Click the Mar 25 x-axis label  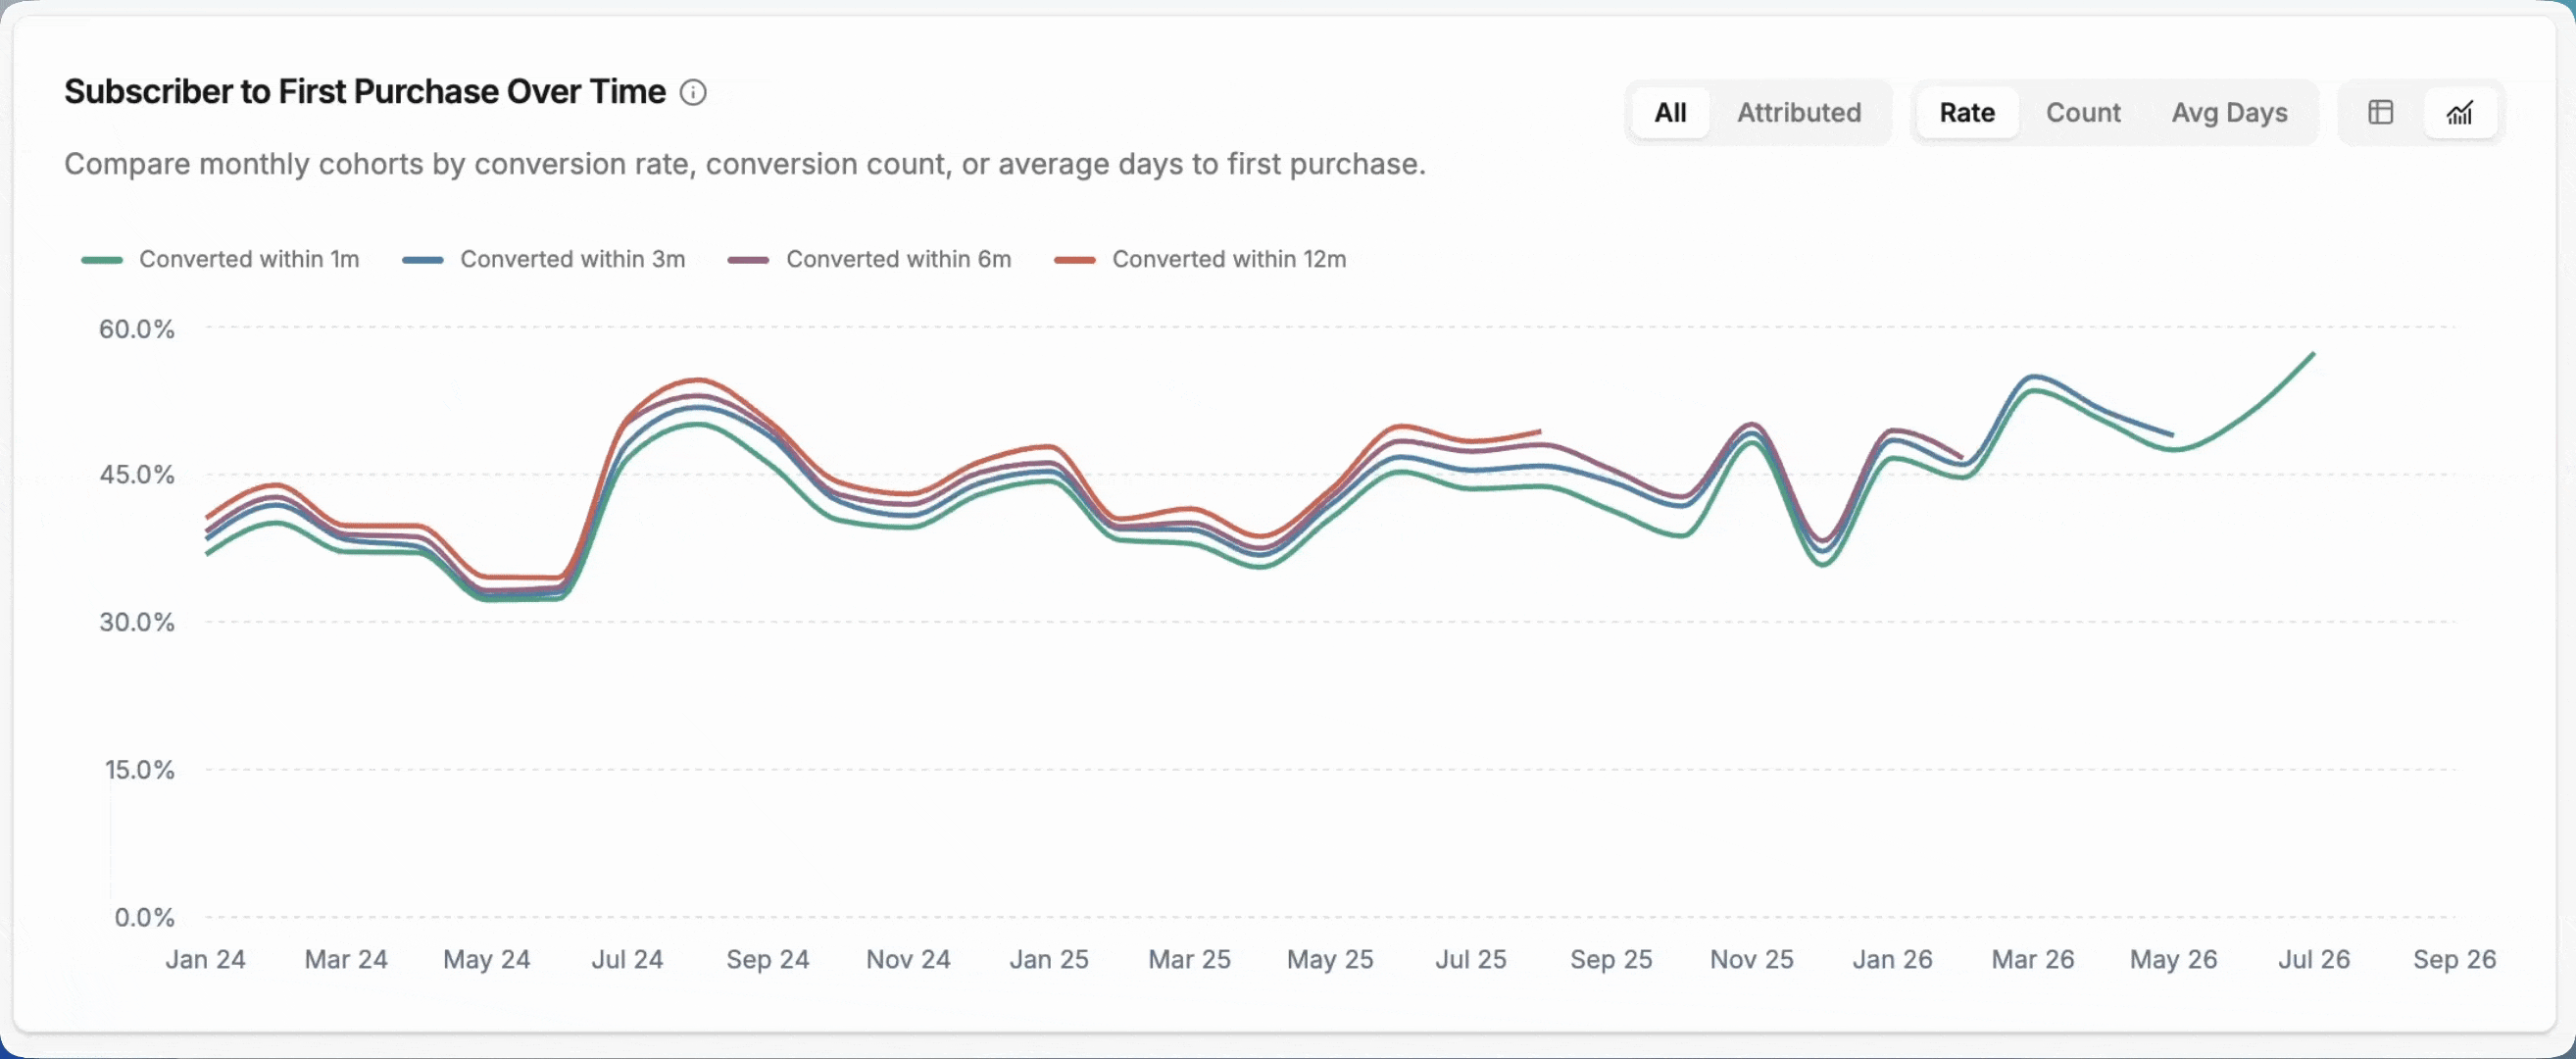(1190, 959)
